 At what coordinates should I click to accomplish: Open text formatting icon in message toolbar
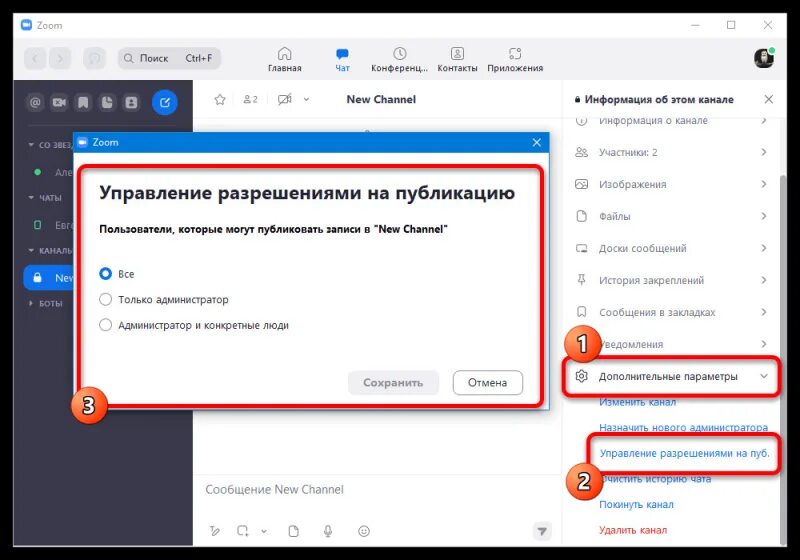tap(215, 531)
